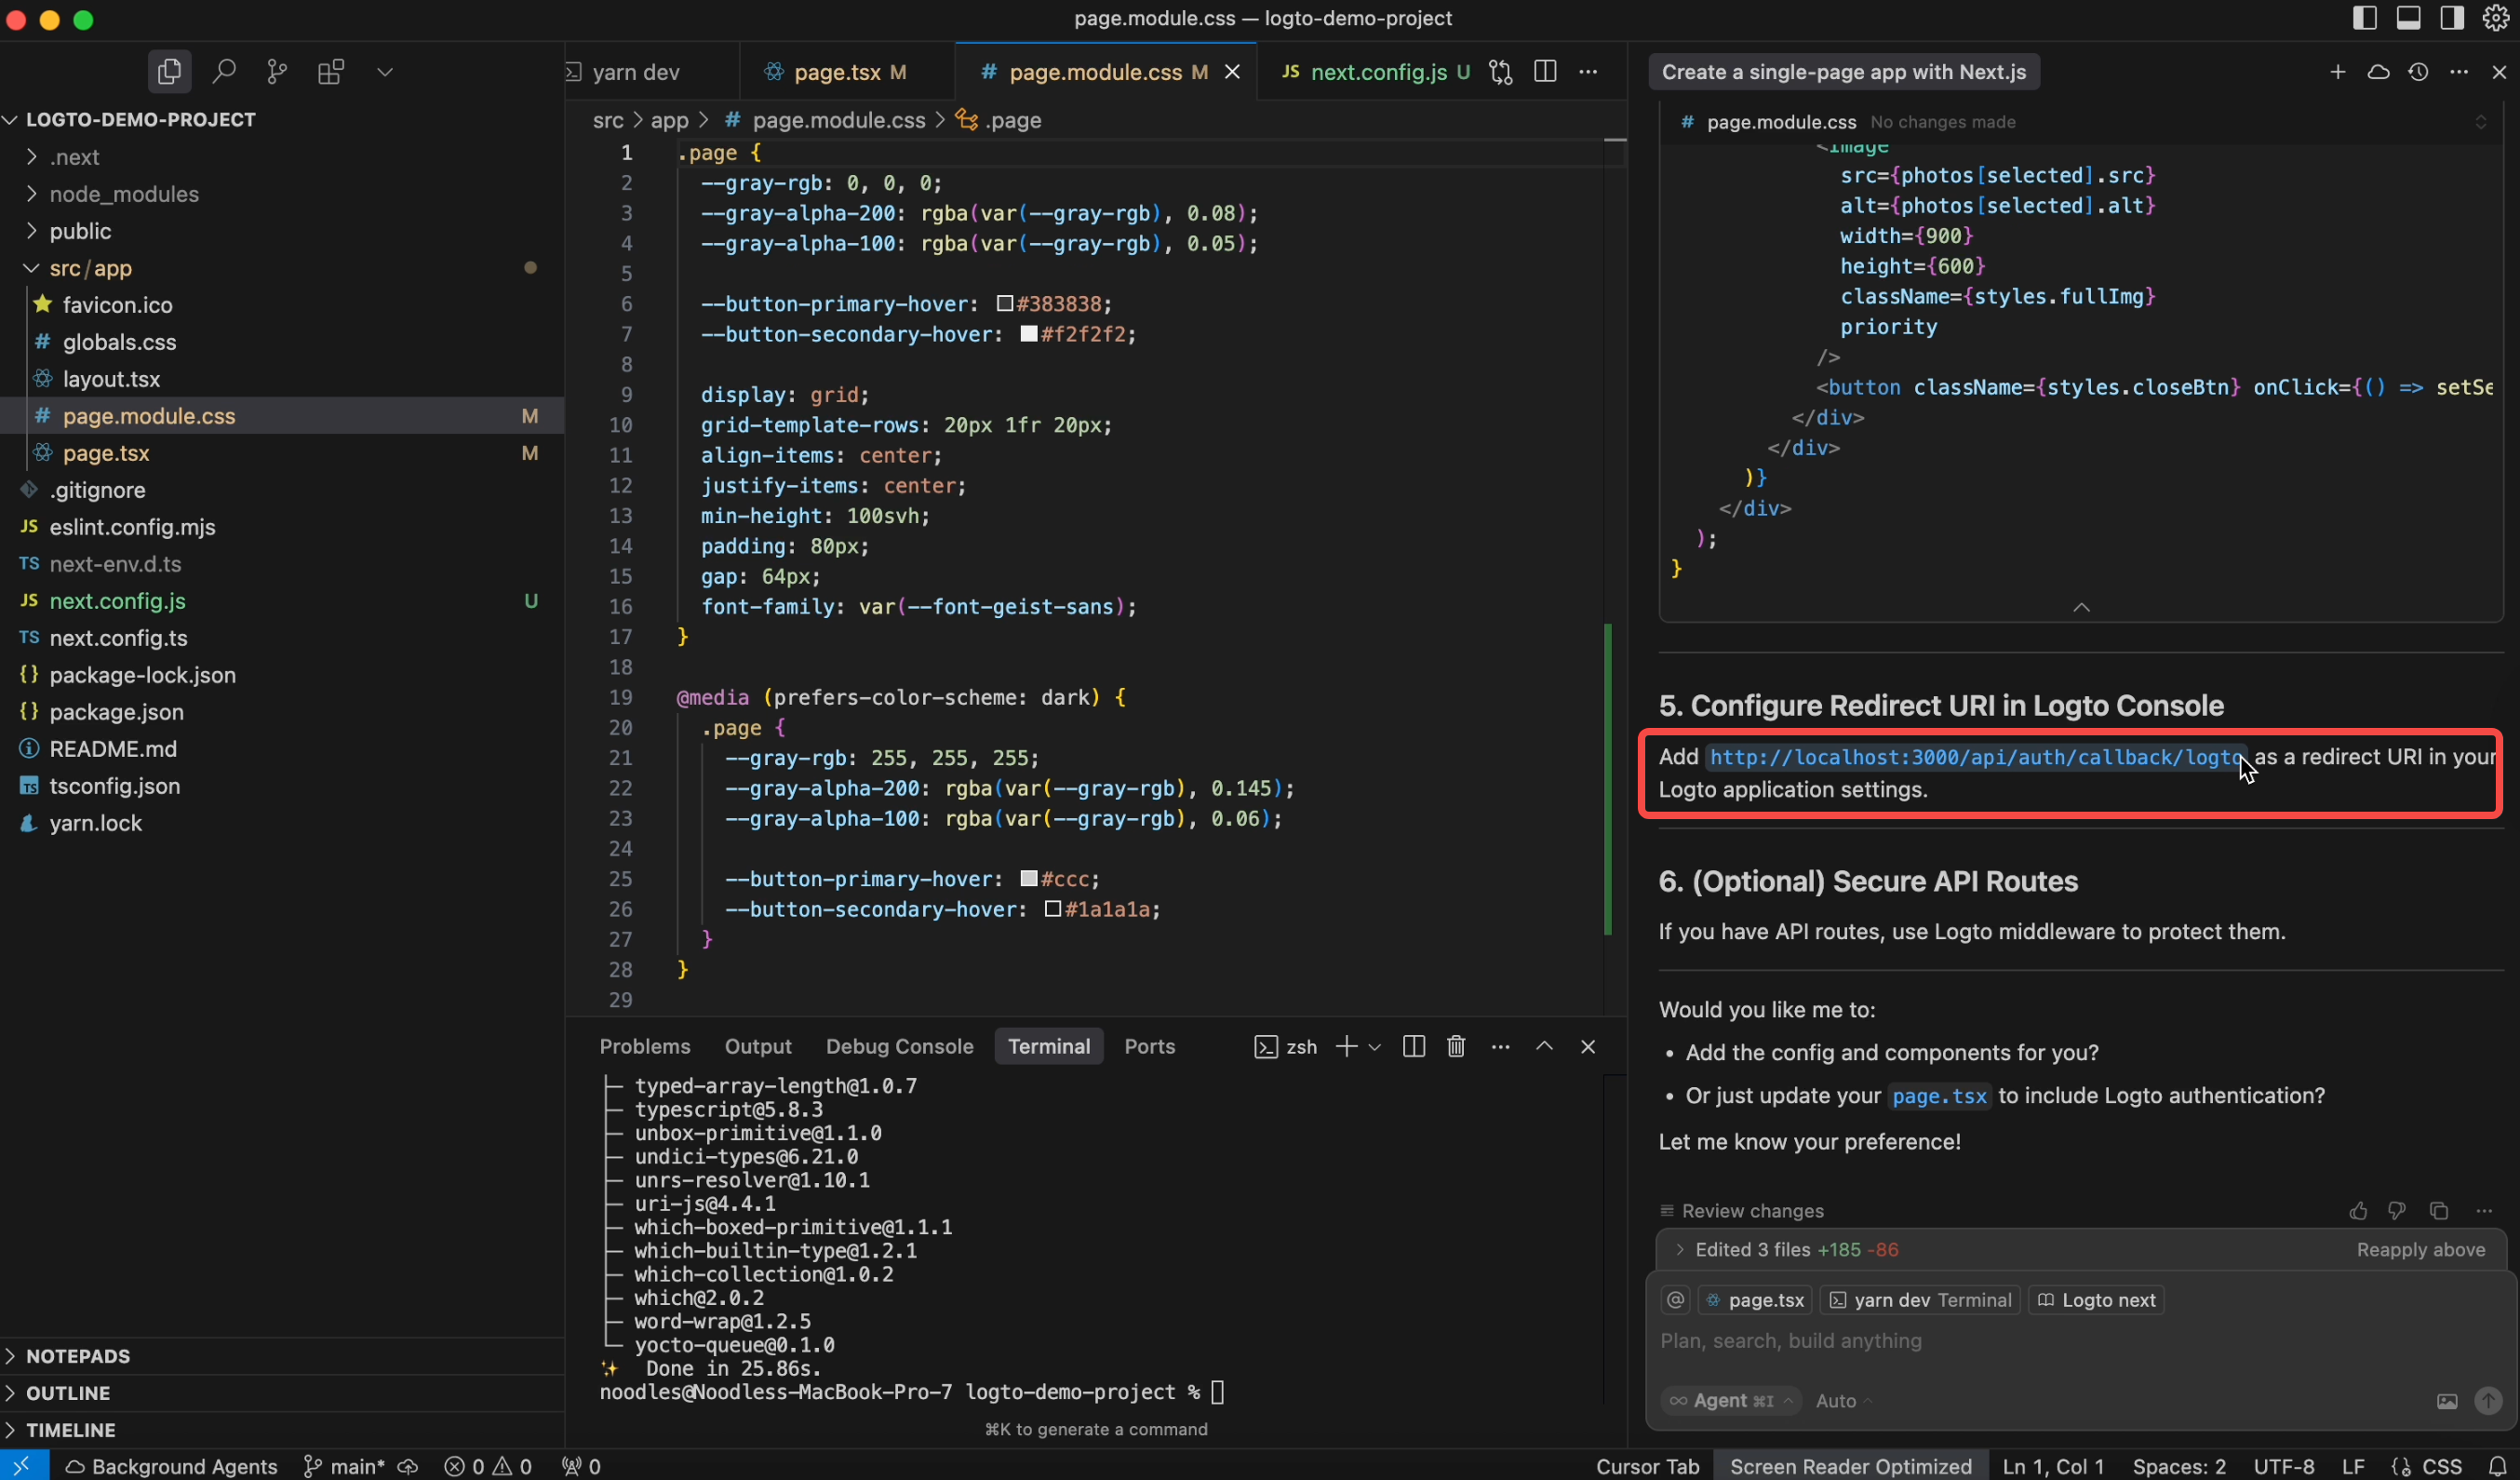
Task: Open Cursor settings gear
Action: click(x=2496, y=18)
